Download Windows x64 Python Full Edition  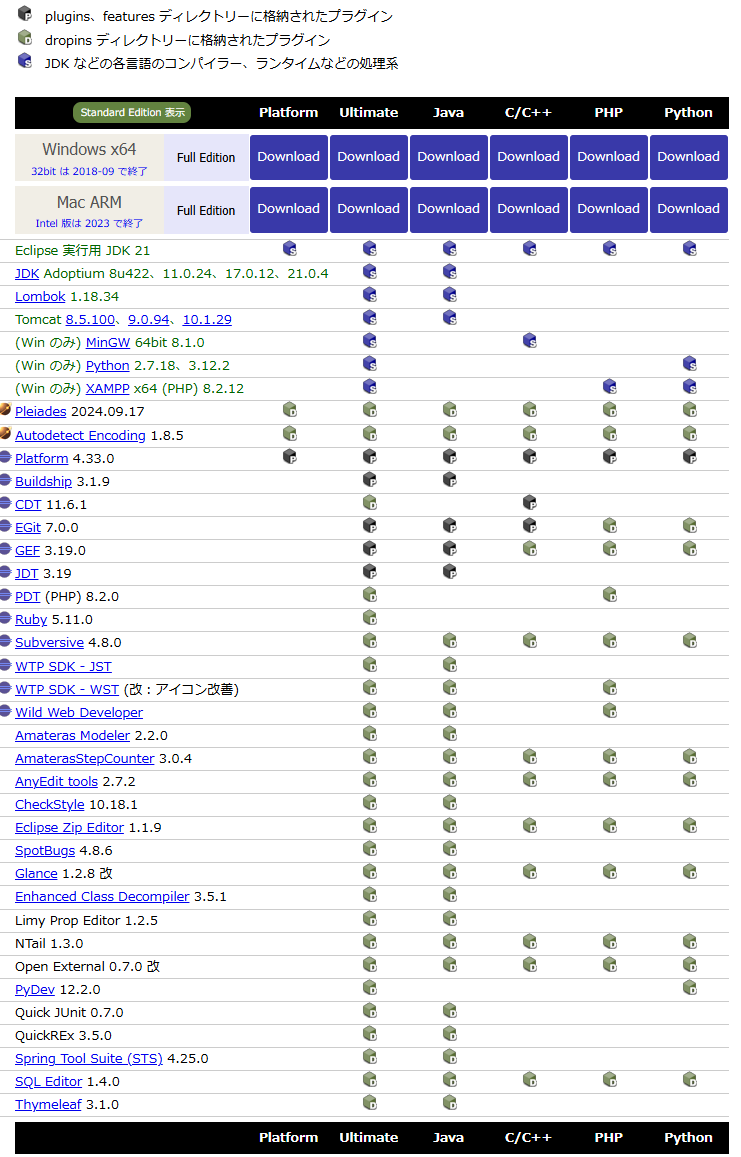(x=689, y=157)
